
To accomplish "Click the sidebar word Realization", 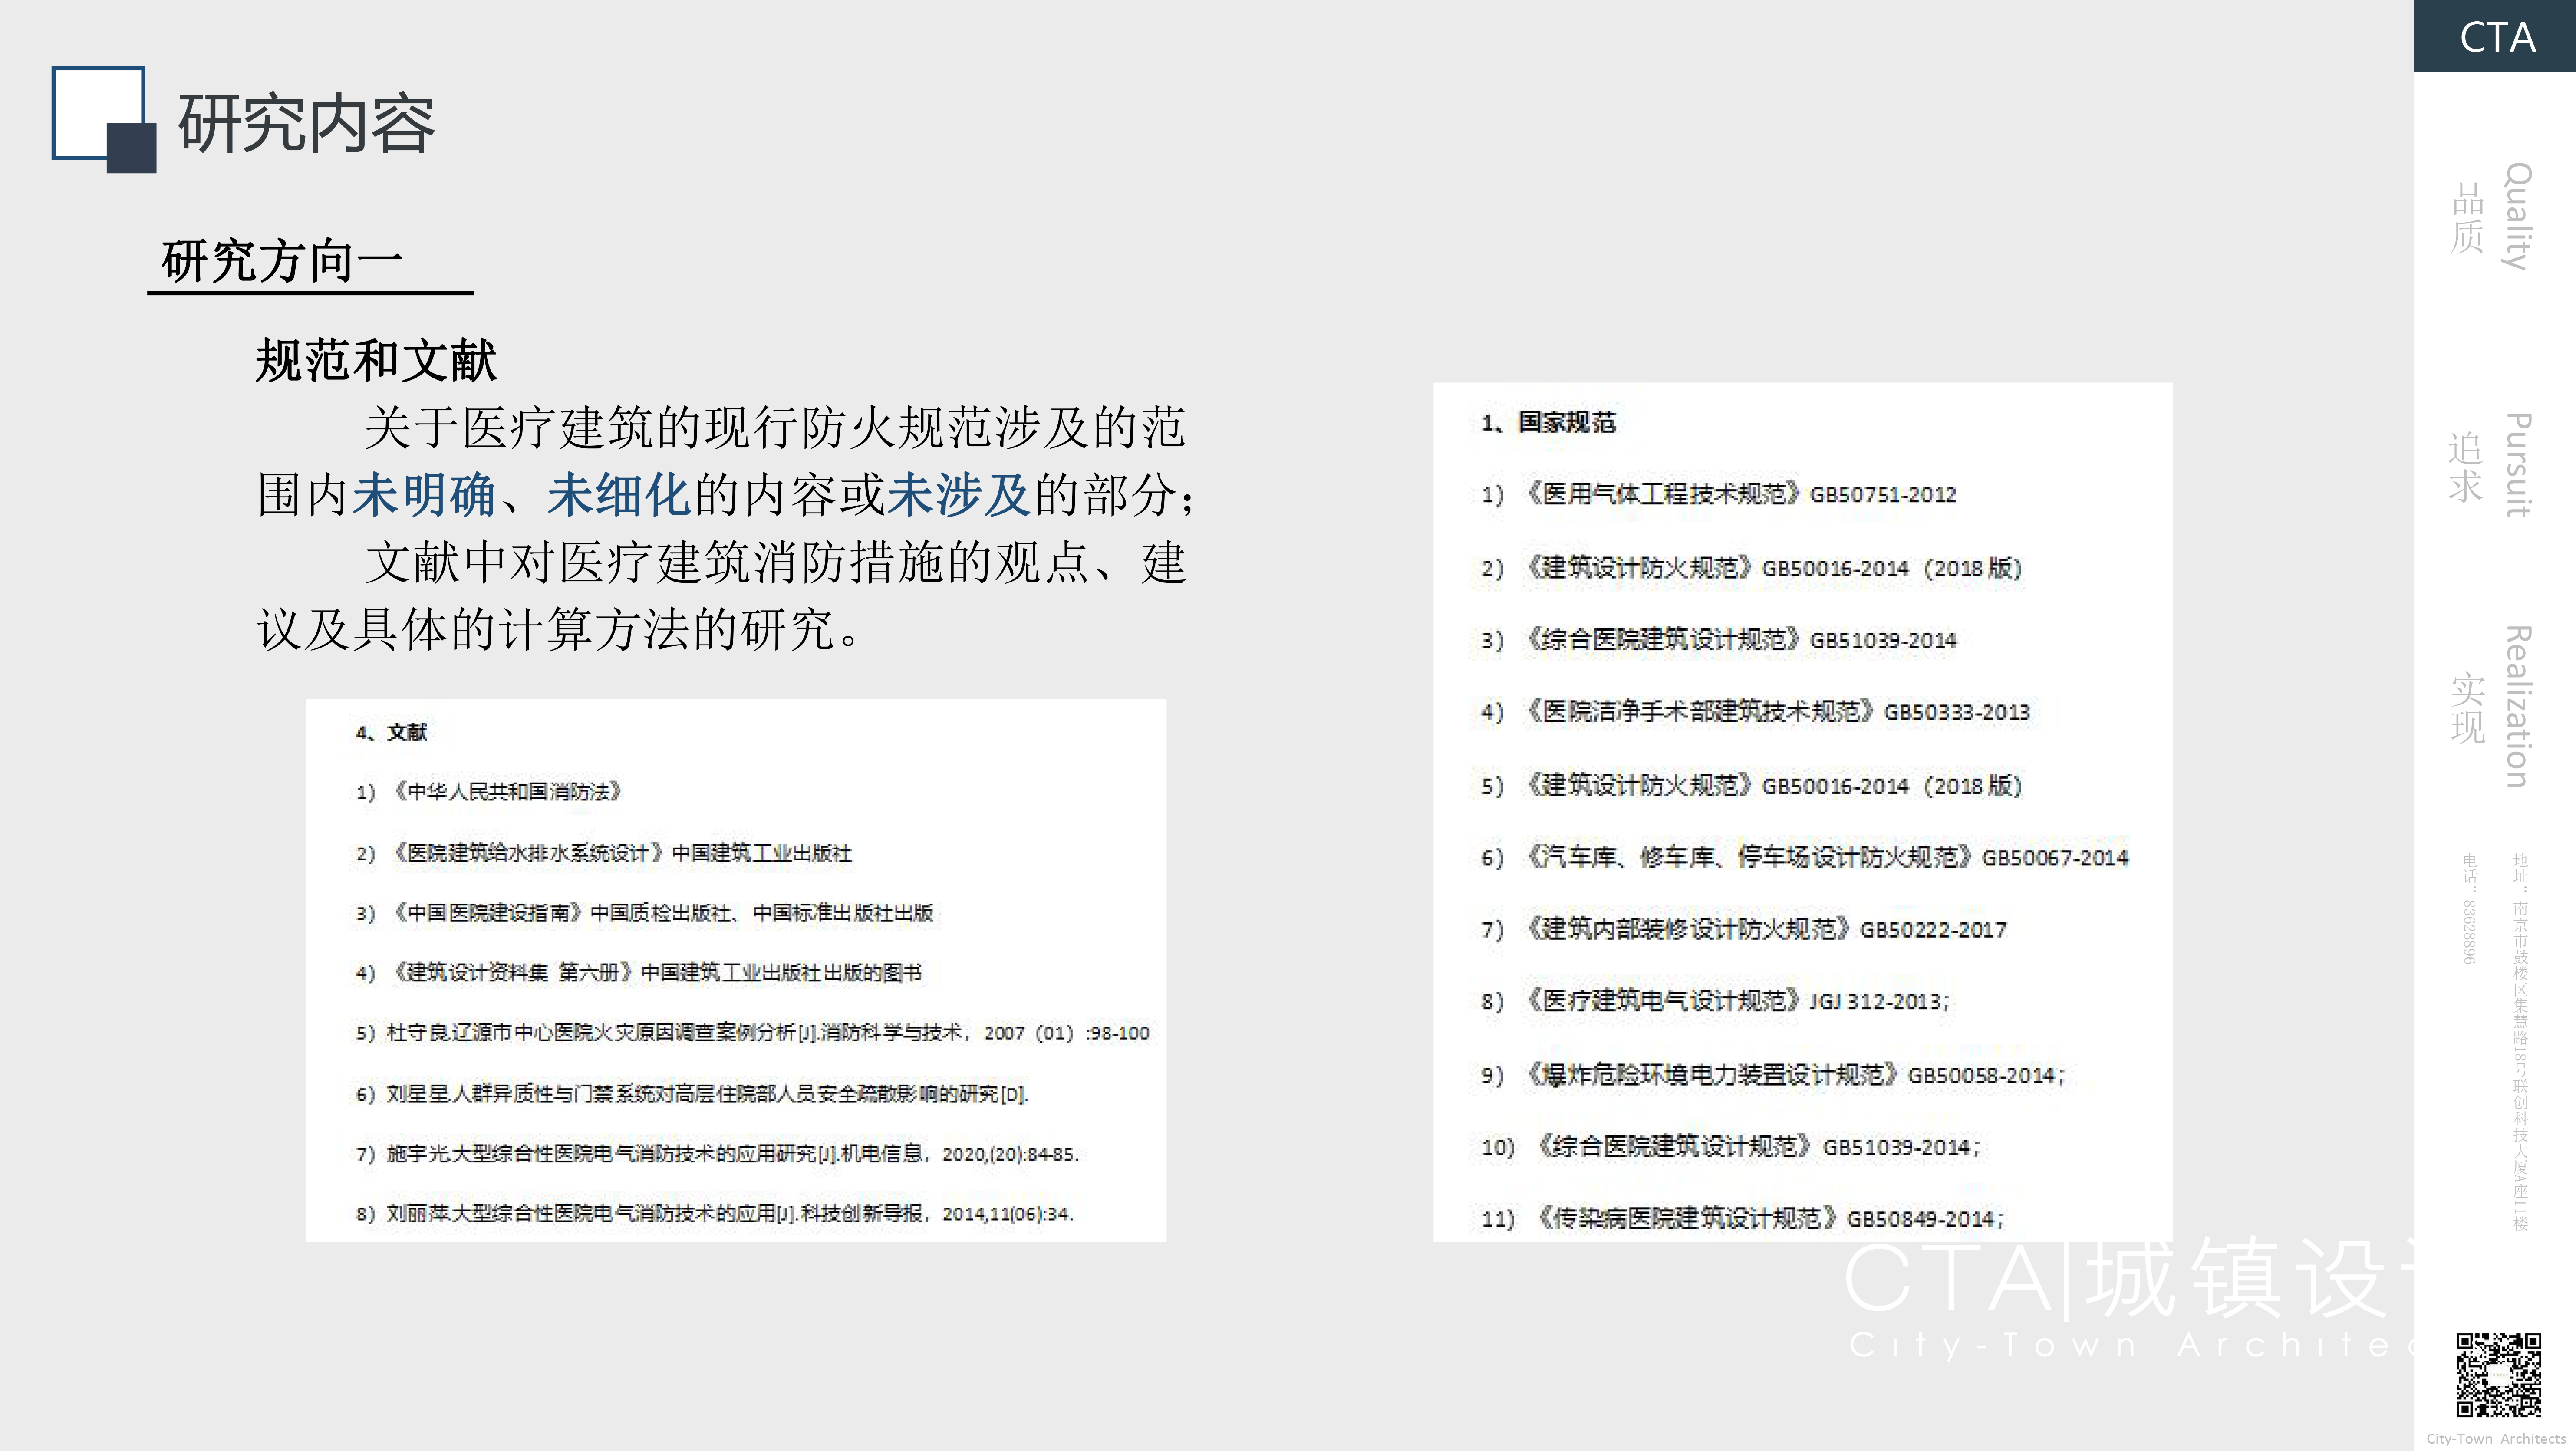I will click(x=2517, y=707).
